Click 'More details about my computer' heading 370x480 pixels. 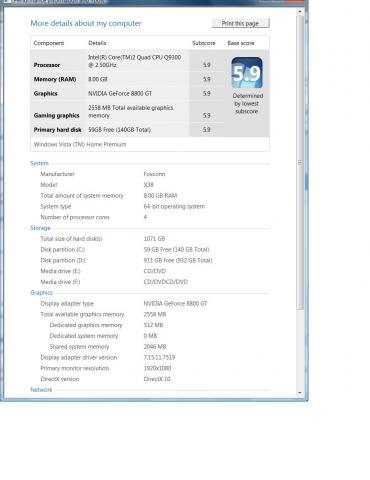pyautogui.click(x=86, y=23)
